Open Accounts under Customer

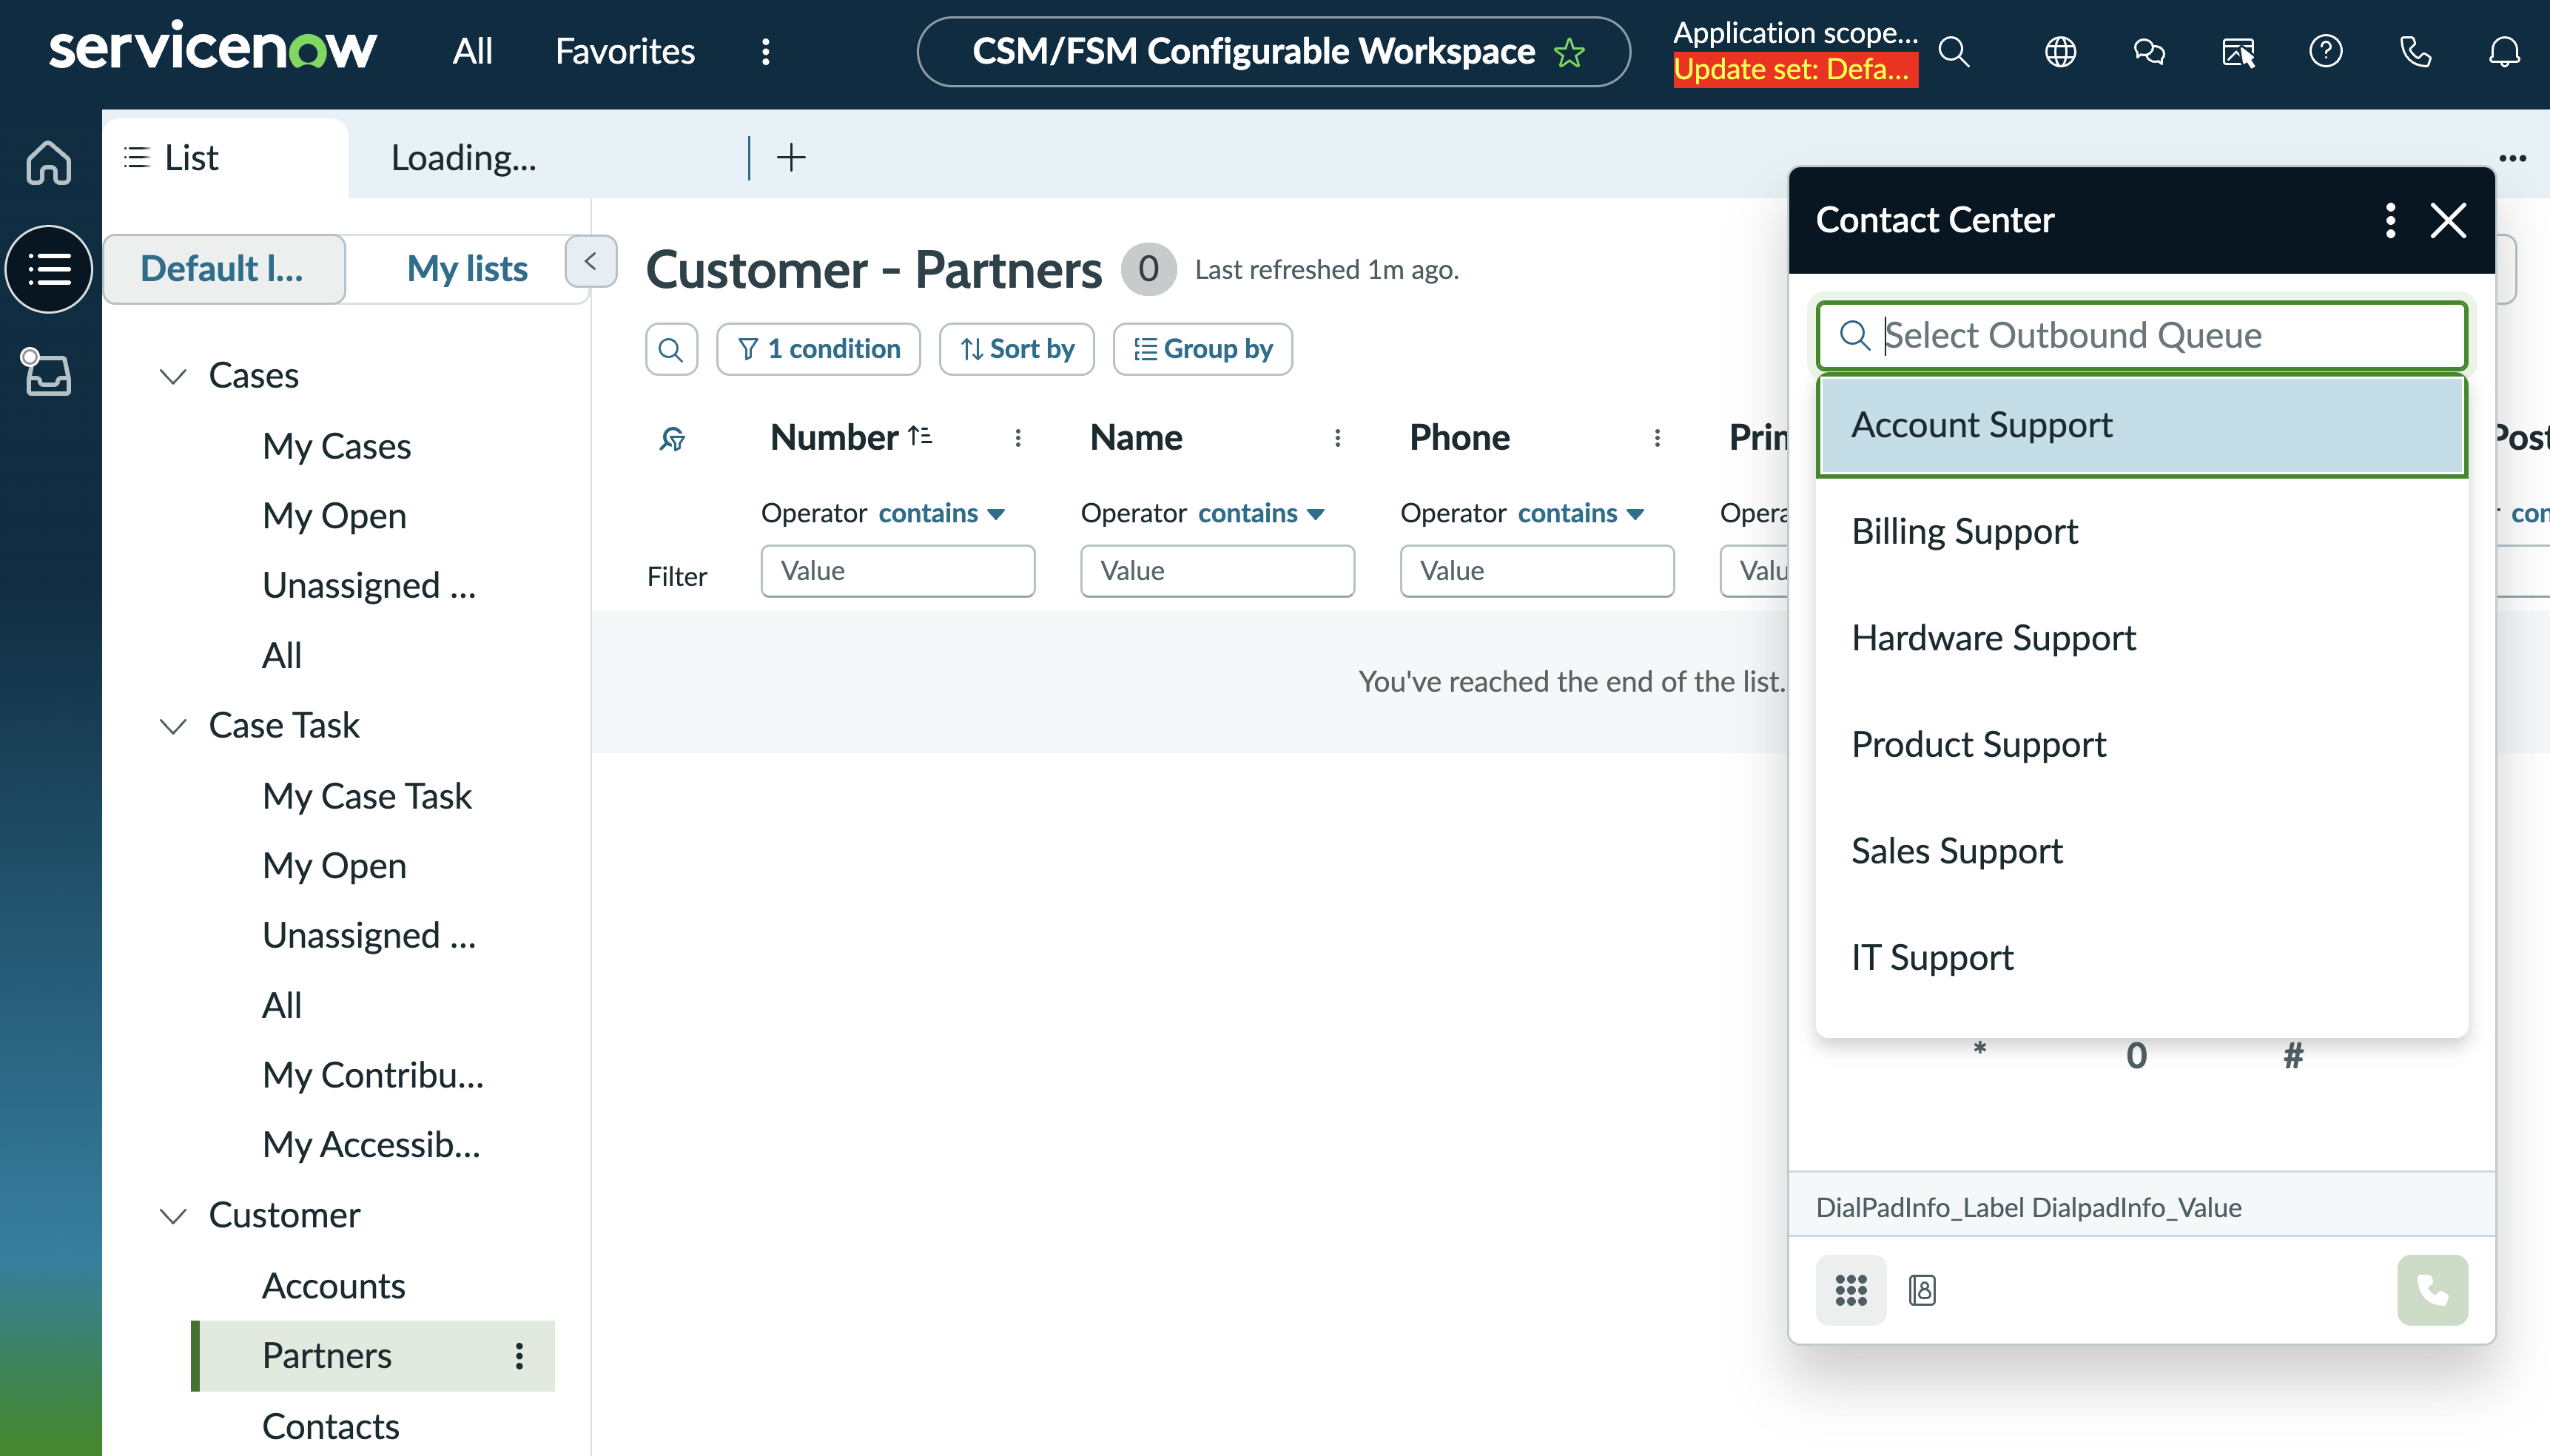[333, 1286]
